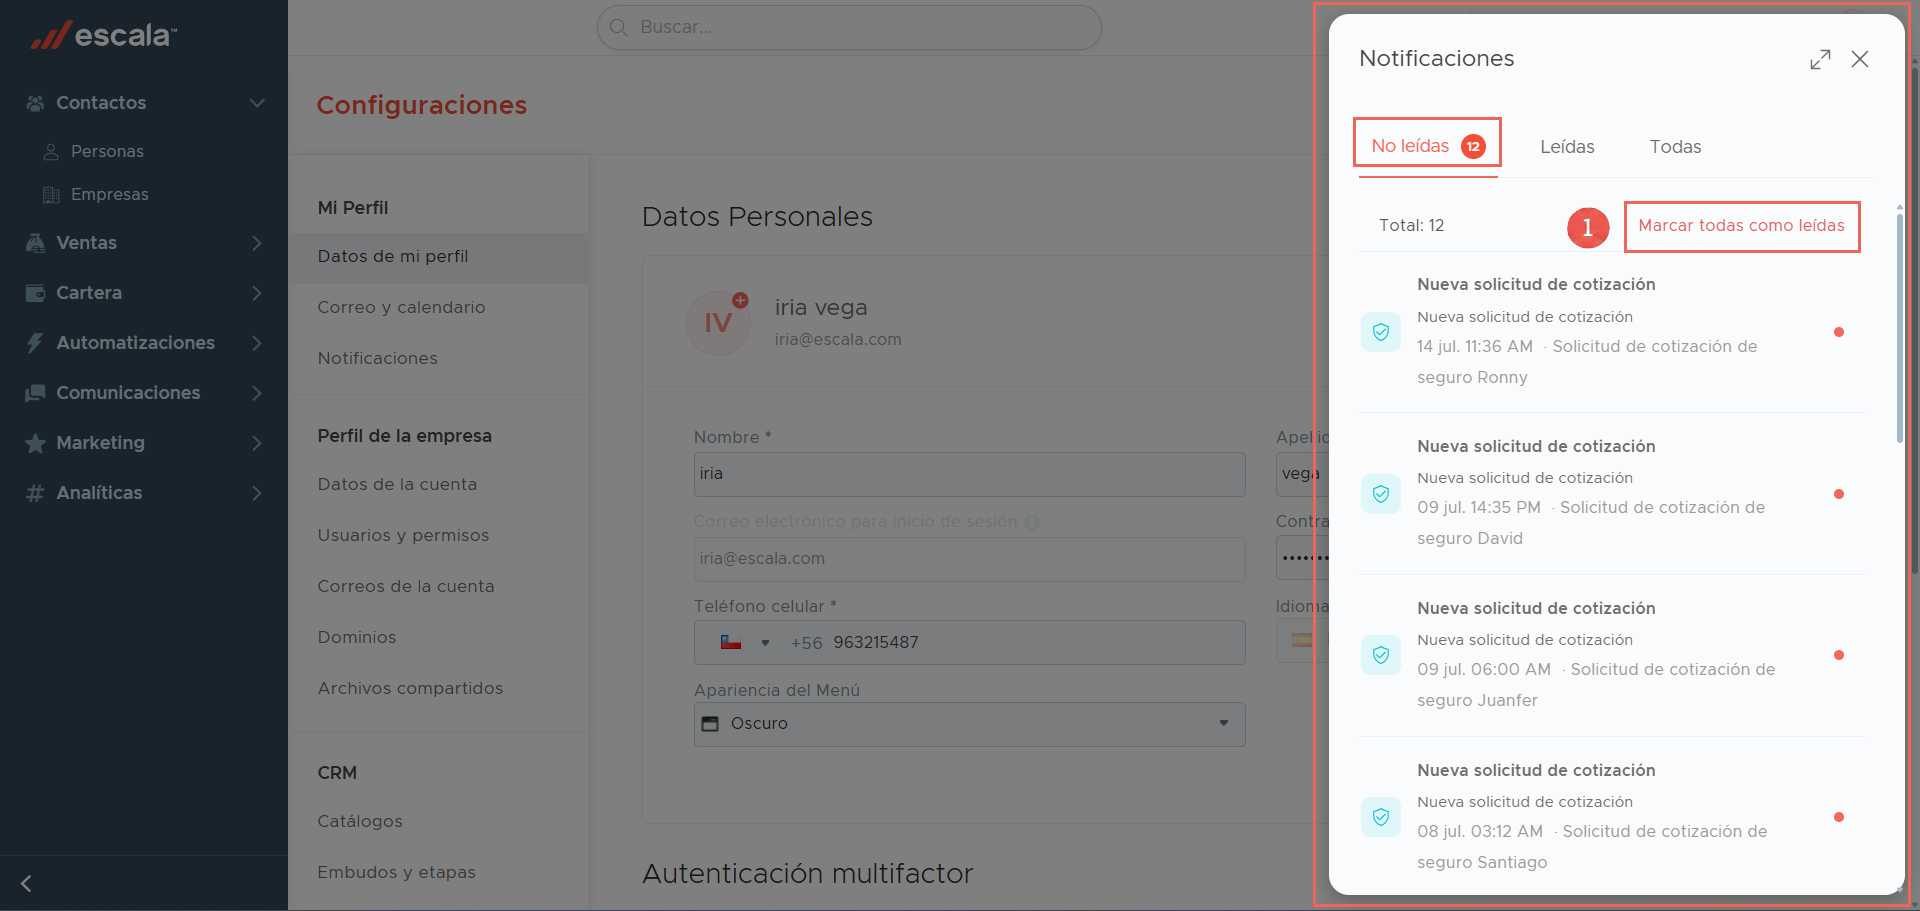Click the IV profile avatar

(x=718, y=323)
